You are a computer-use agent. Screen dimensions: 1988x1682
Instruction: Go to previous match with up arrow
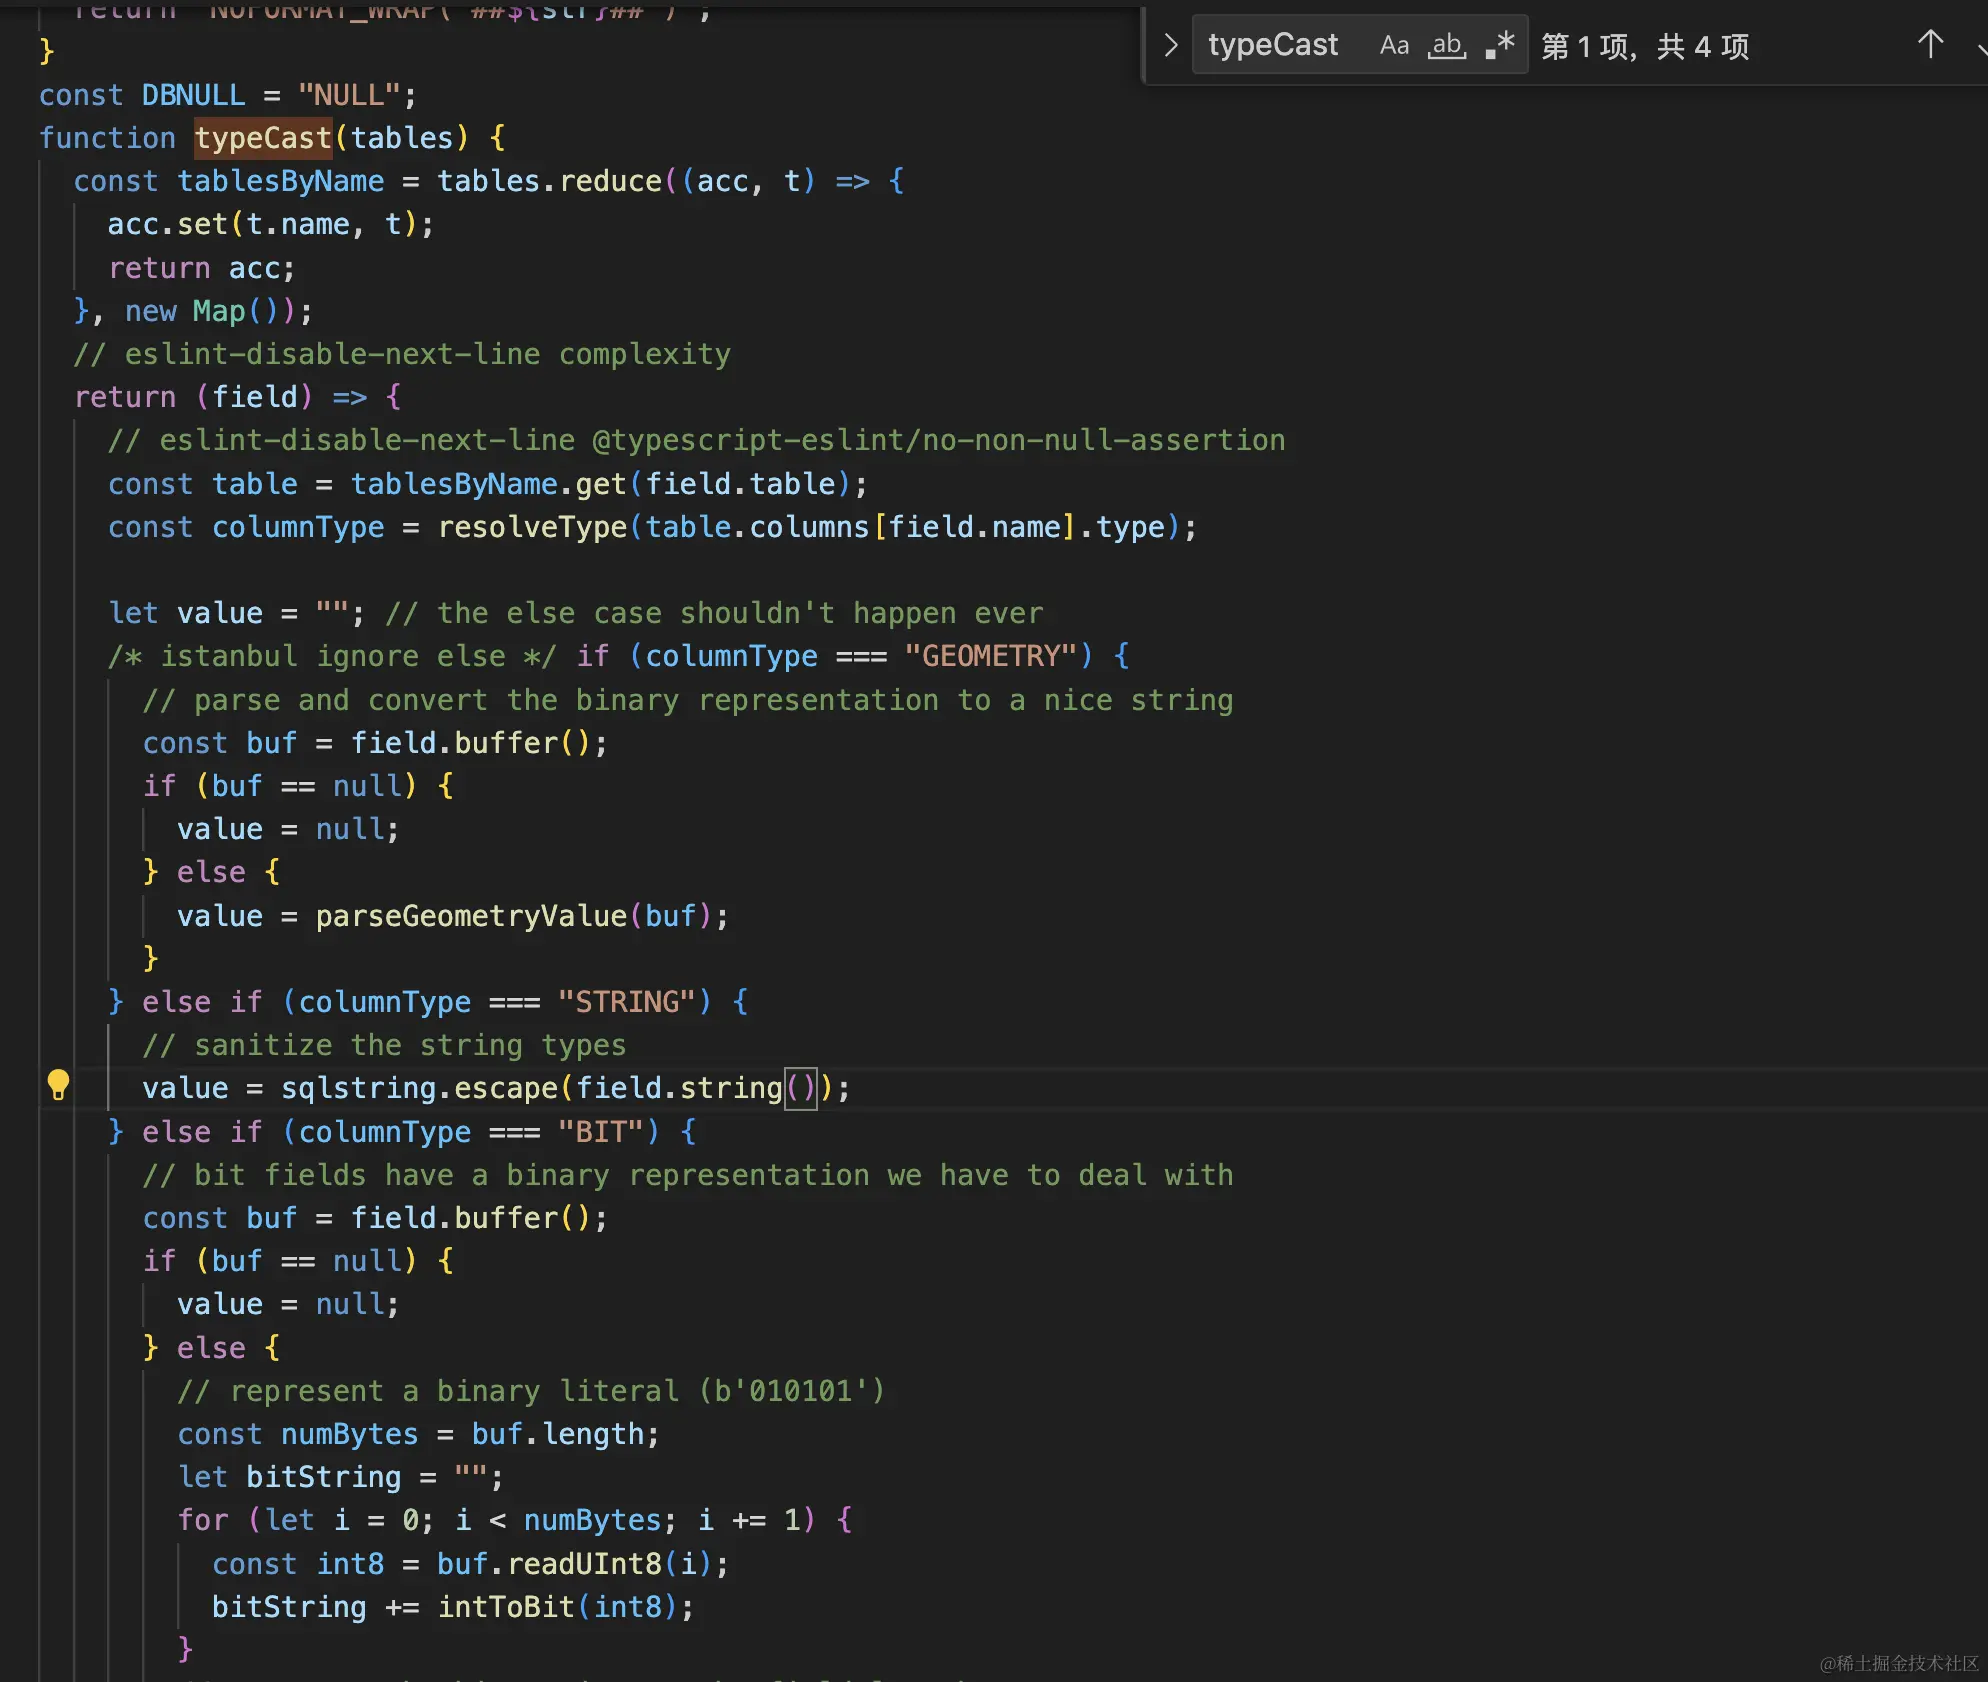(1930, 45)
